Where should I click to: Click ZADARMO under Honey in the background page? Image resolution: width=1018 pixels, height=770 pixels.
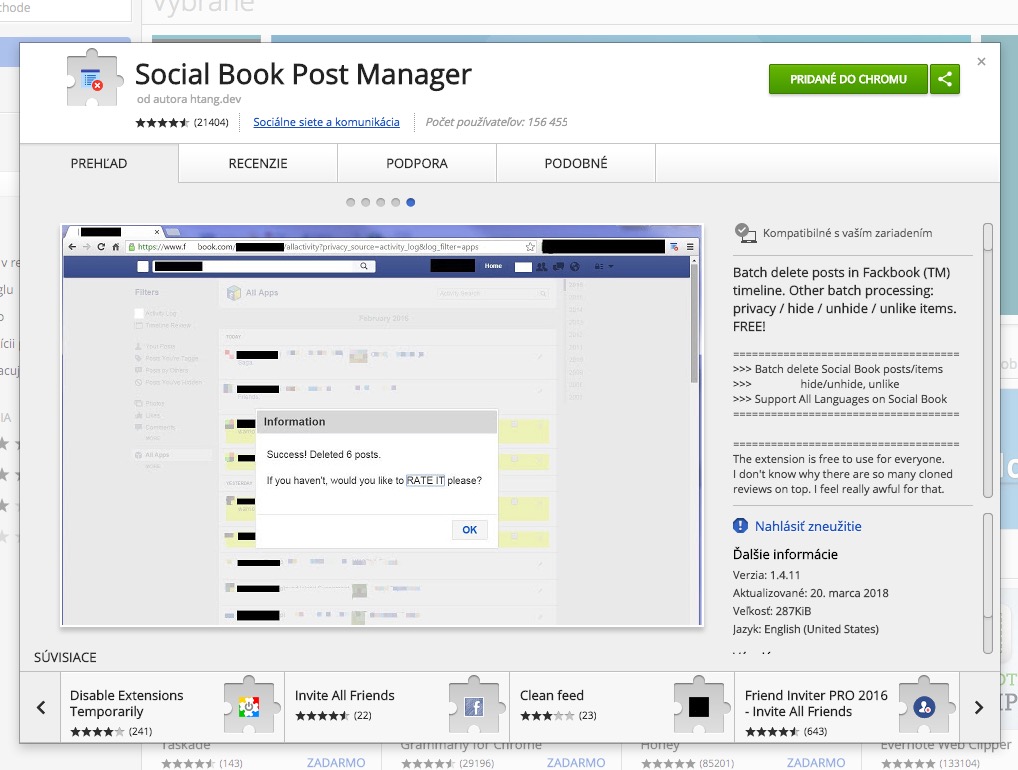coord(815,763)
